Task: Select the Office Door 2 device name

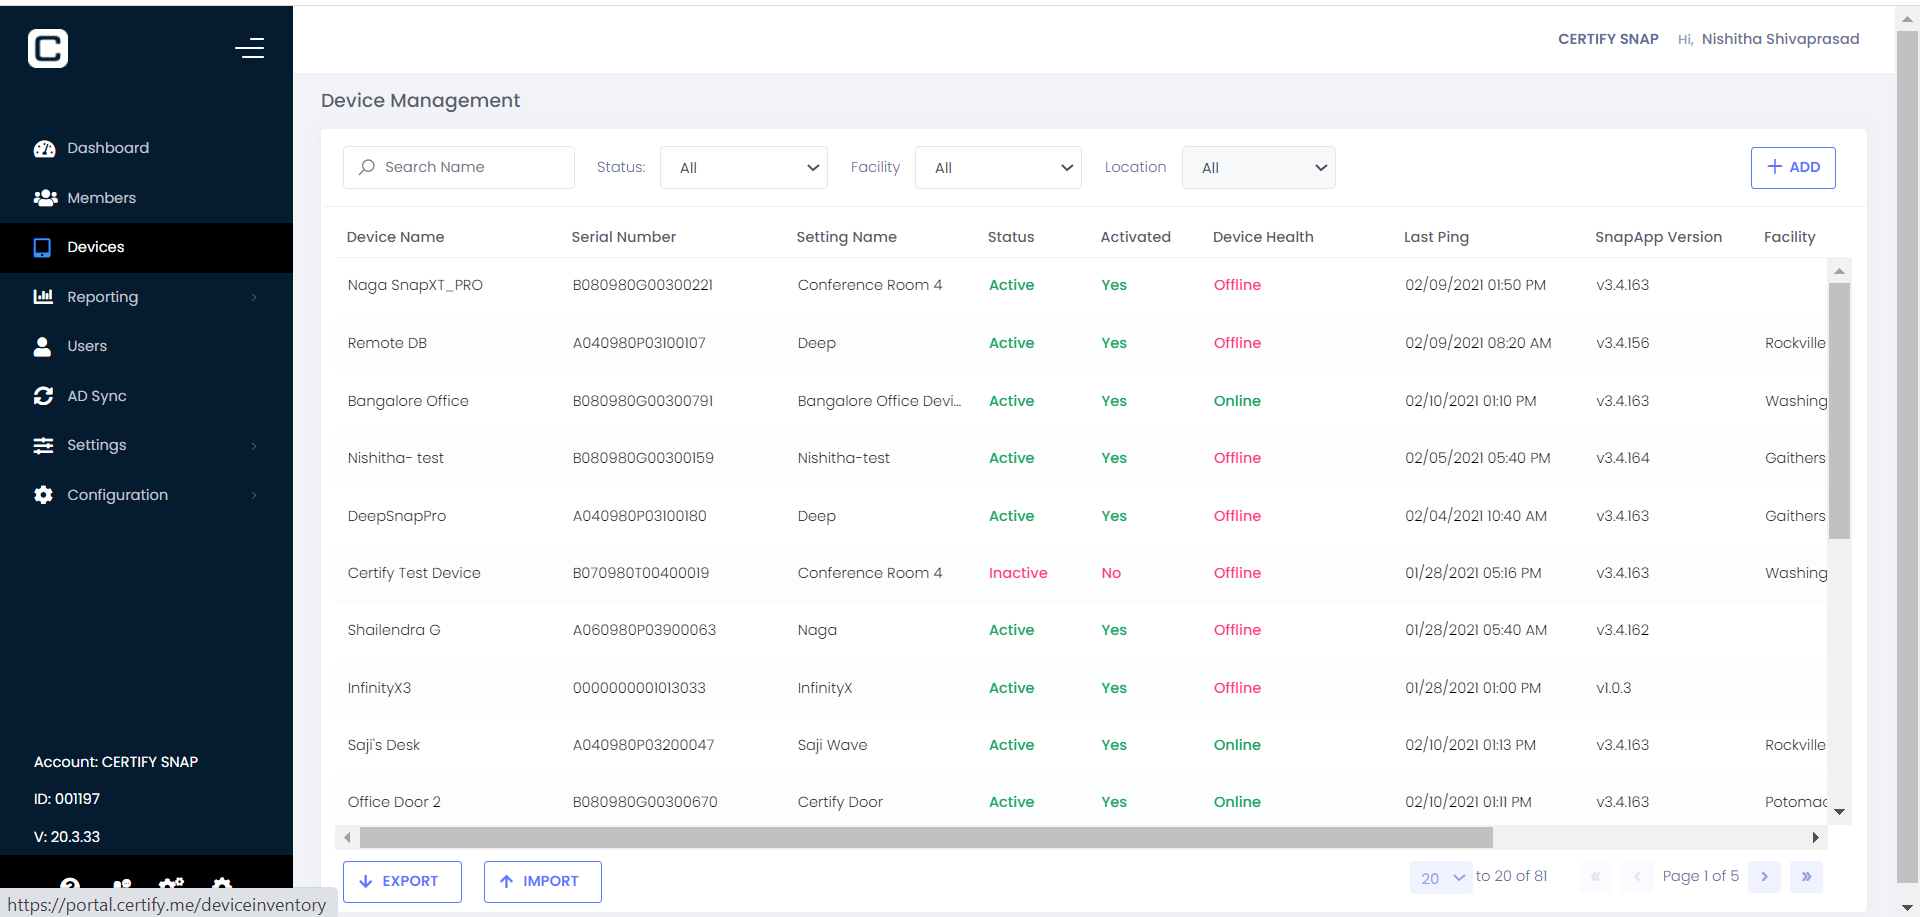Action: click(394, 802)
